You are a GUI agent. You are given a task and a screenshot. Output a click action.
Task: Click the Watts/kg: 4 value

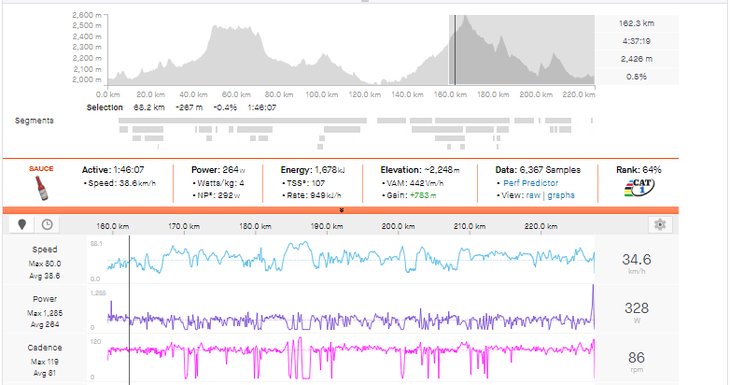point(221,183)
